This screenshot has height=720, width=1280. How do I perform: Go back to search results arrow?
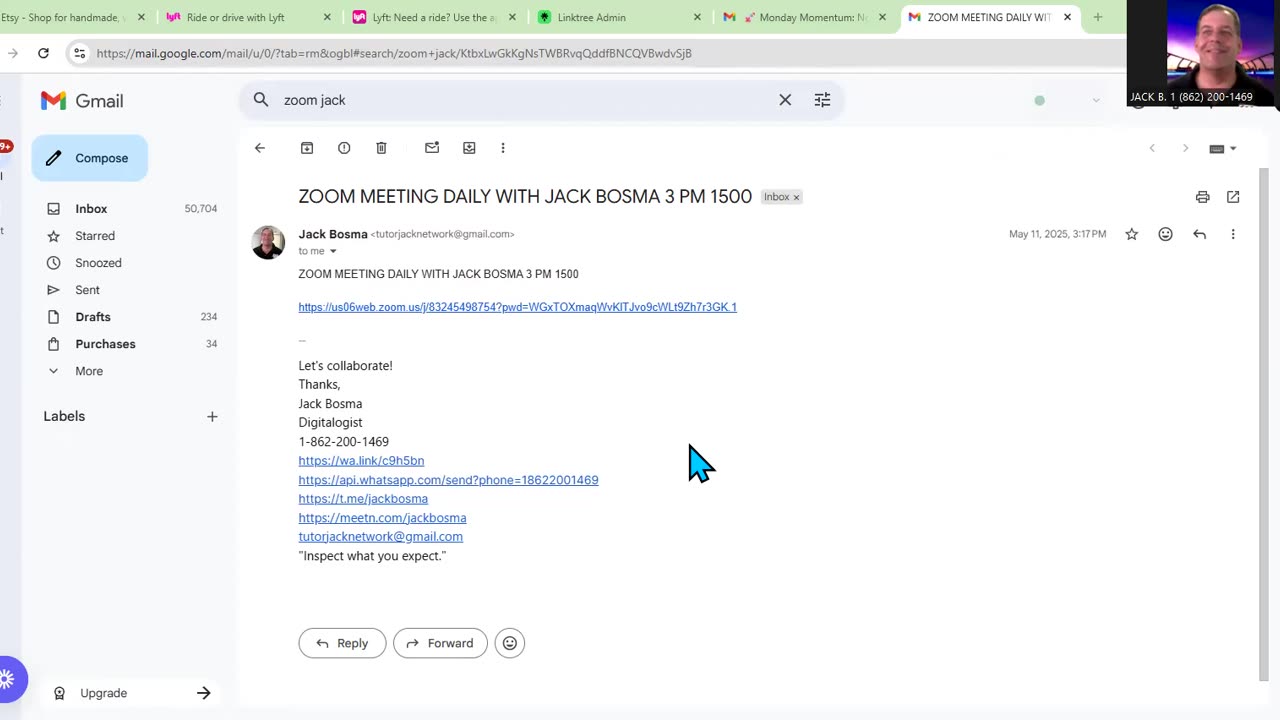pos(260,148)
